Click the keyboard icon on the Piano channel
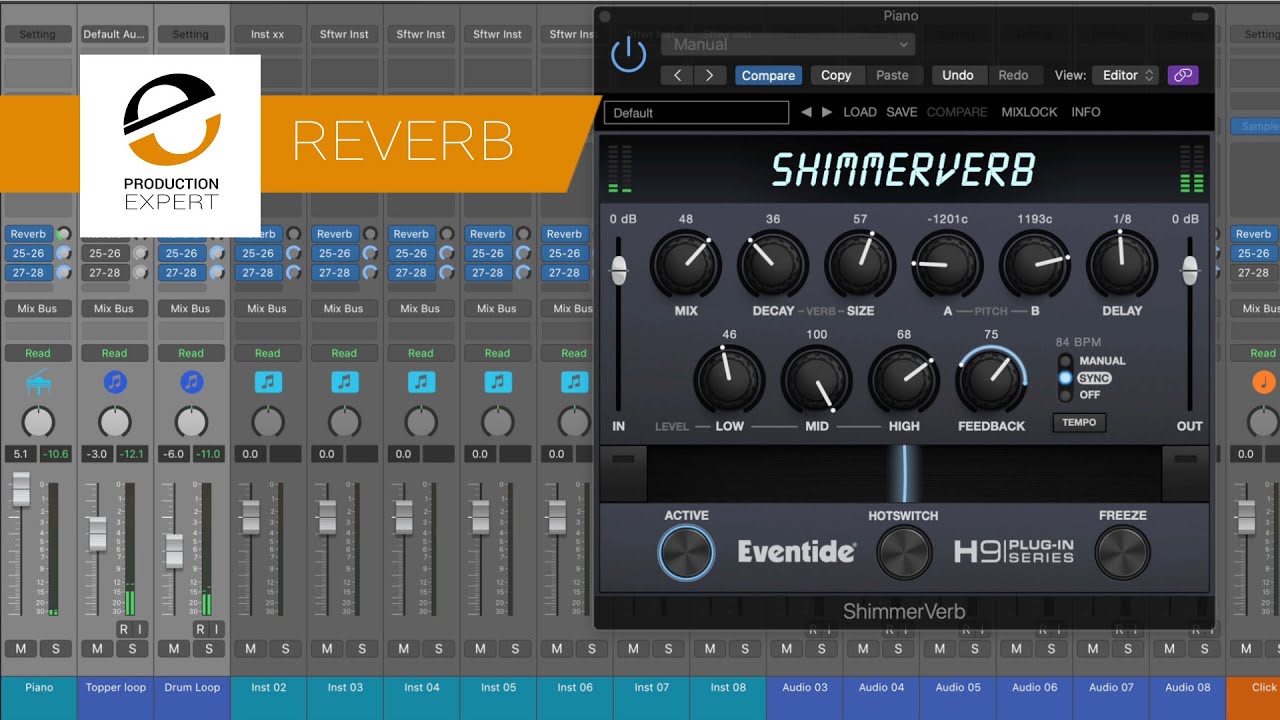 [38, 381]
